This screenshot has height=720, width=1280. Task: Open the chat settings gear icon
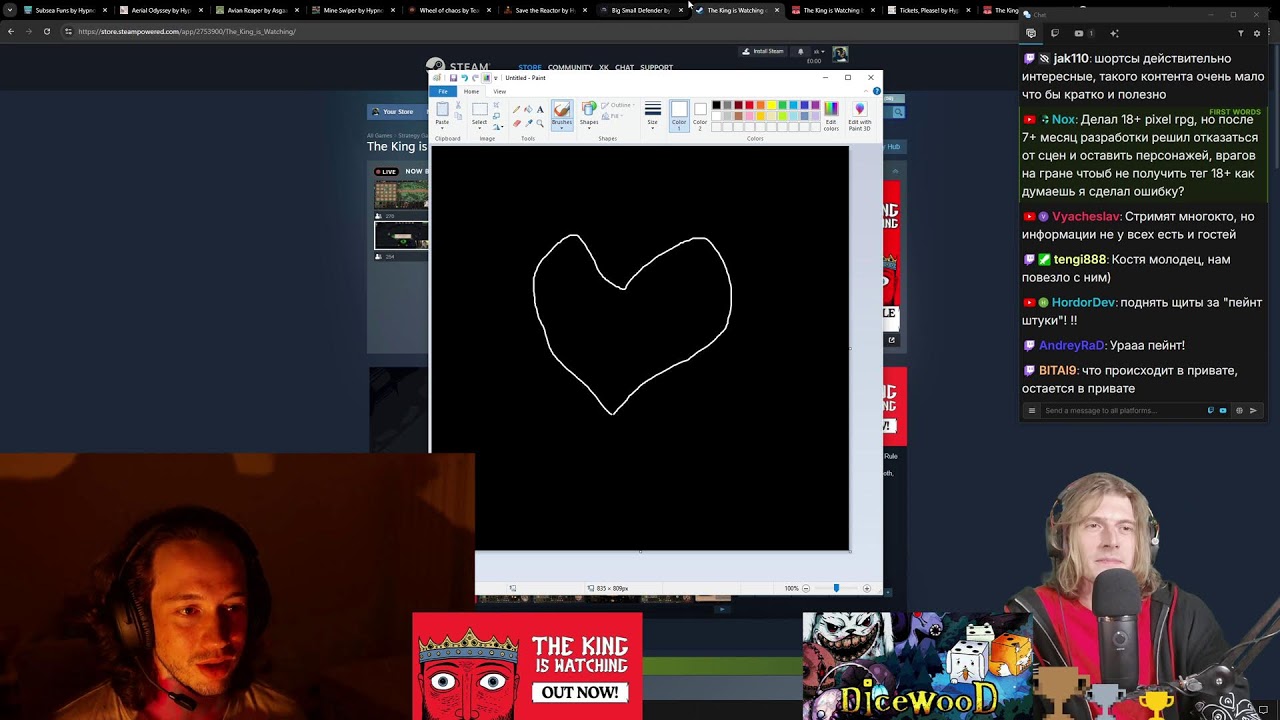[x=1257, y=33]
